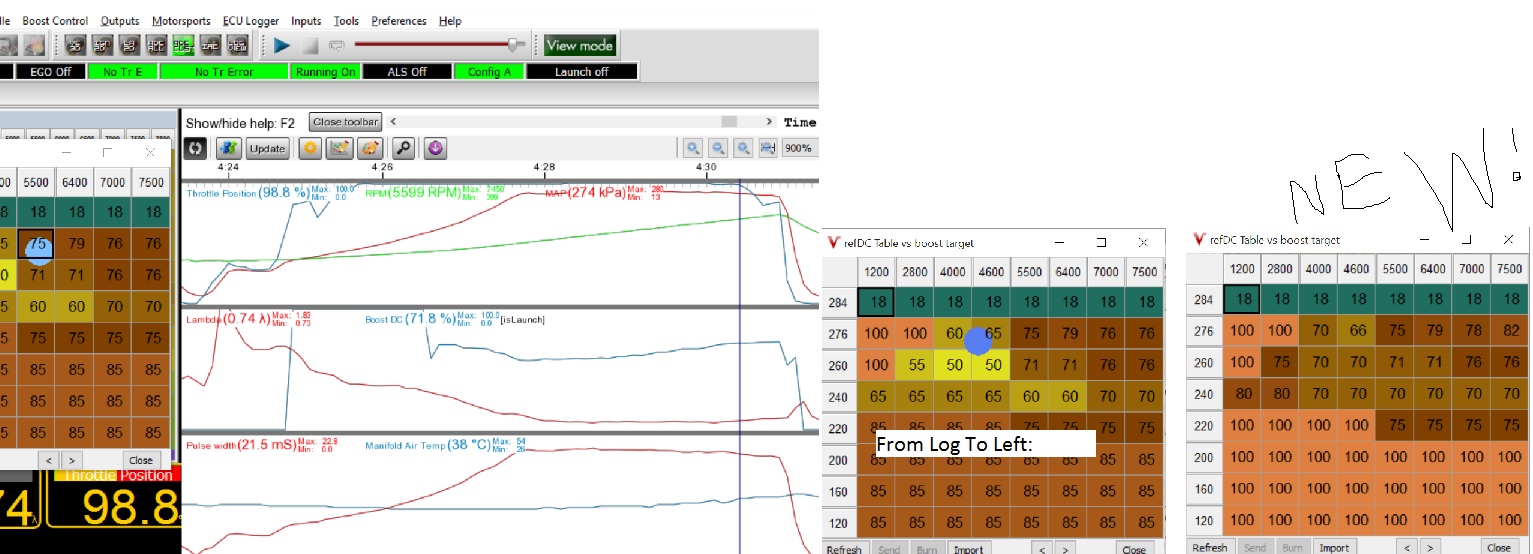Click the green highlighted toolbar icon
Image resolution: width=1533 pixels, height=554 pixels.
click(183, 45)
